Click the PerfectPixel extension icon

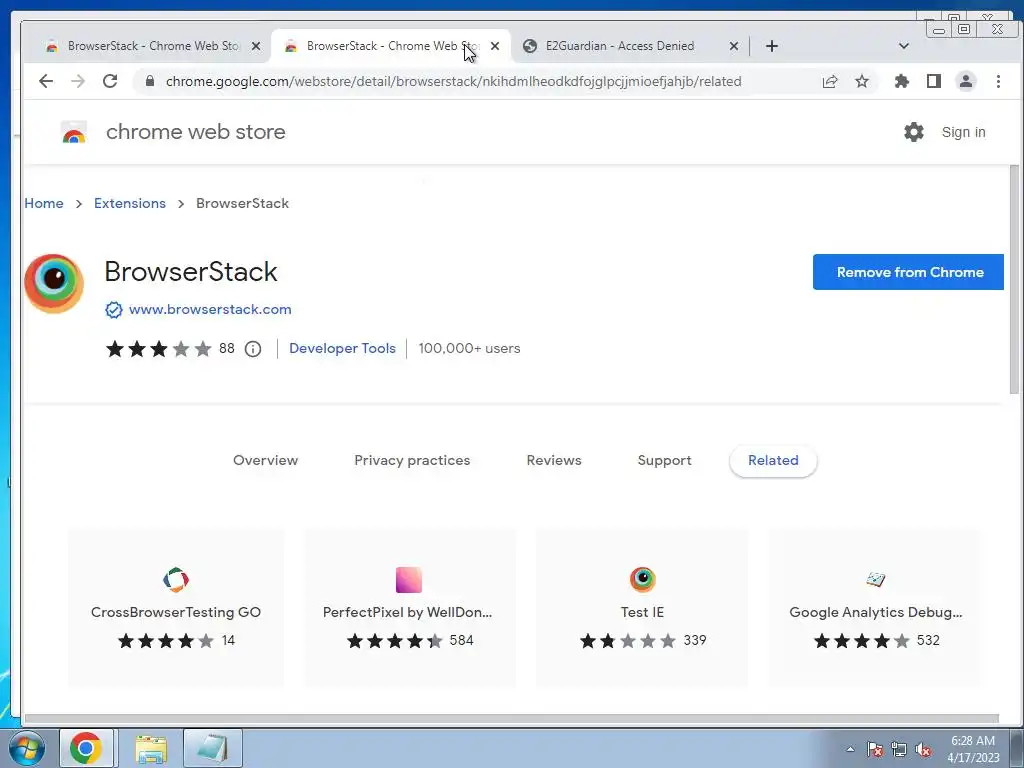click(409, 579)
